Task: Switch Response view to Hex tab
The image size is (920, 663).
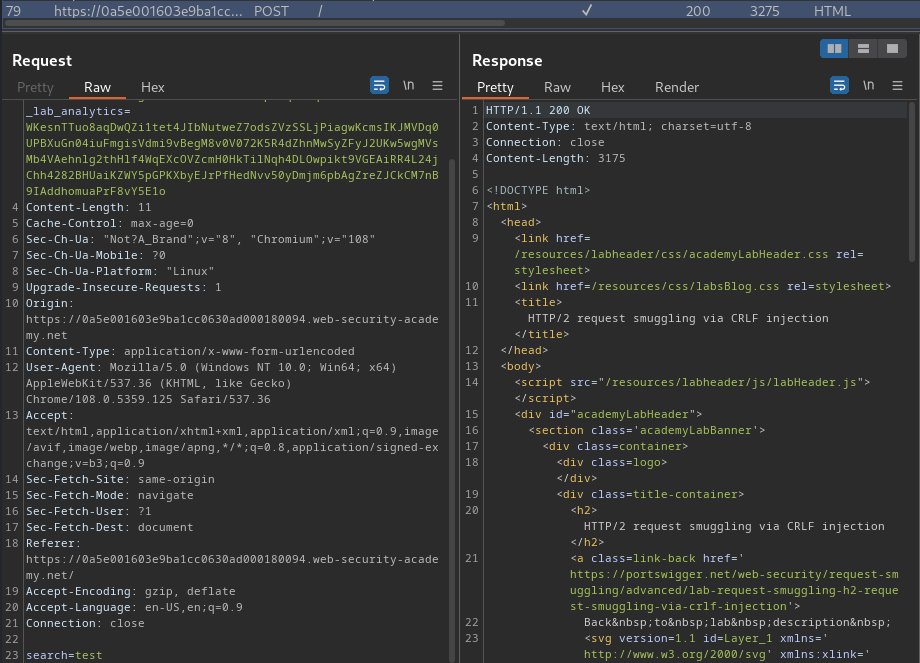Action: pyautogui.click(x=613, y=87)
